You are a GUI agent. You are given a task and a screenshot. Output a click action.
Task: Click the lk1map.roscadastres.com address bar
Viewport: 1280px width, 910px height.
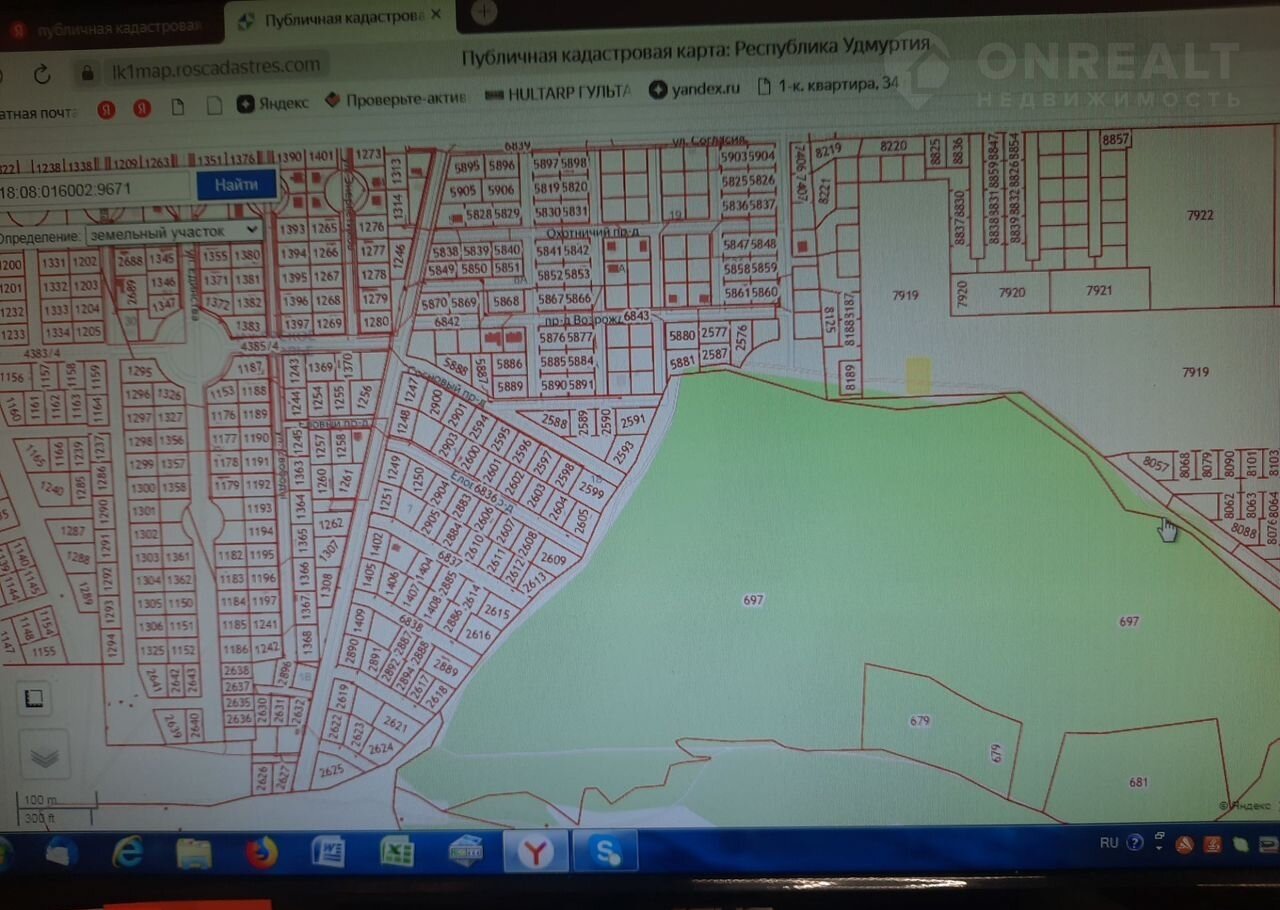pyautogui.click(x=215, y=68)
